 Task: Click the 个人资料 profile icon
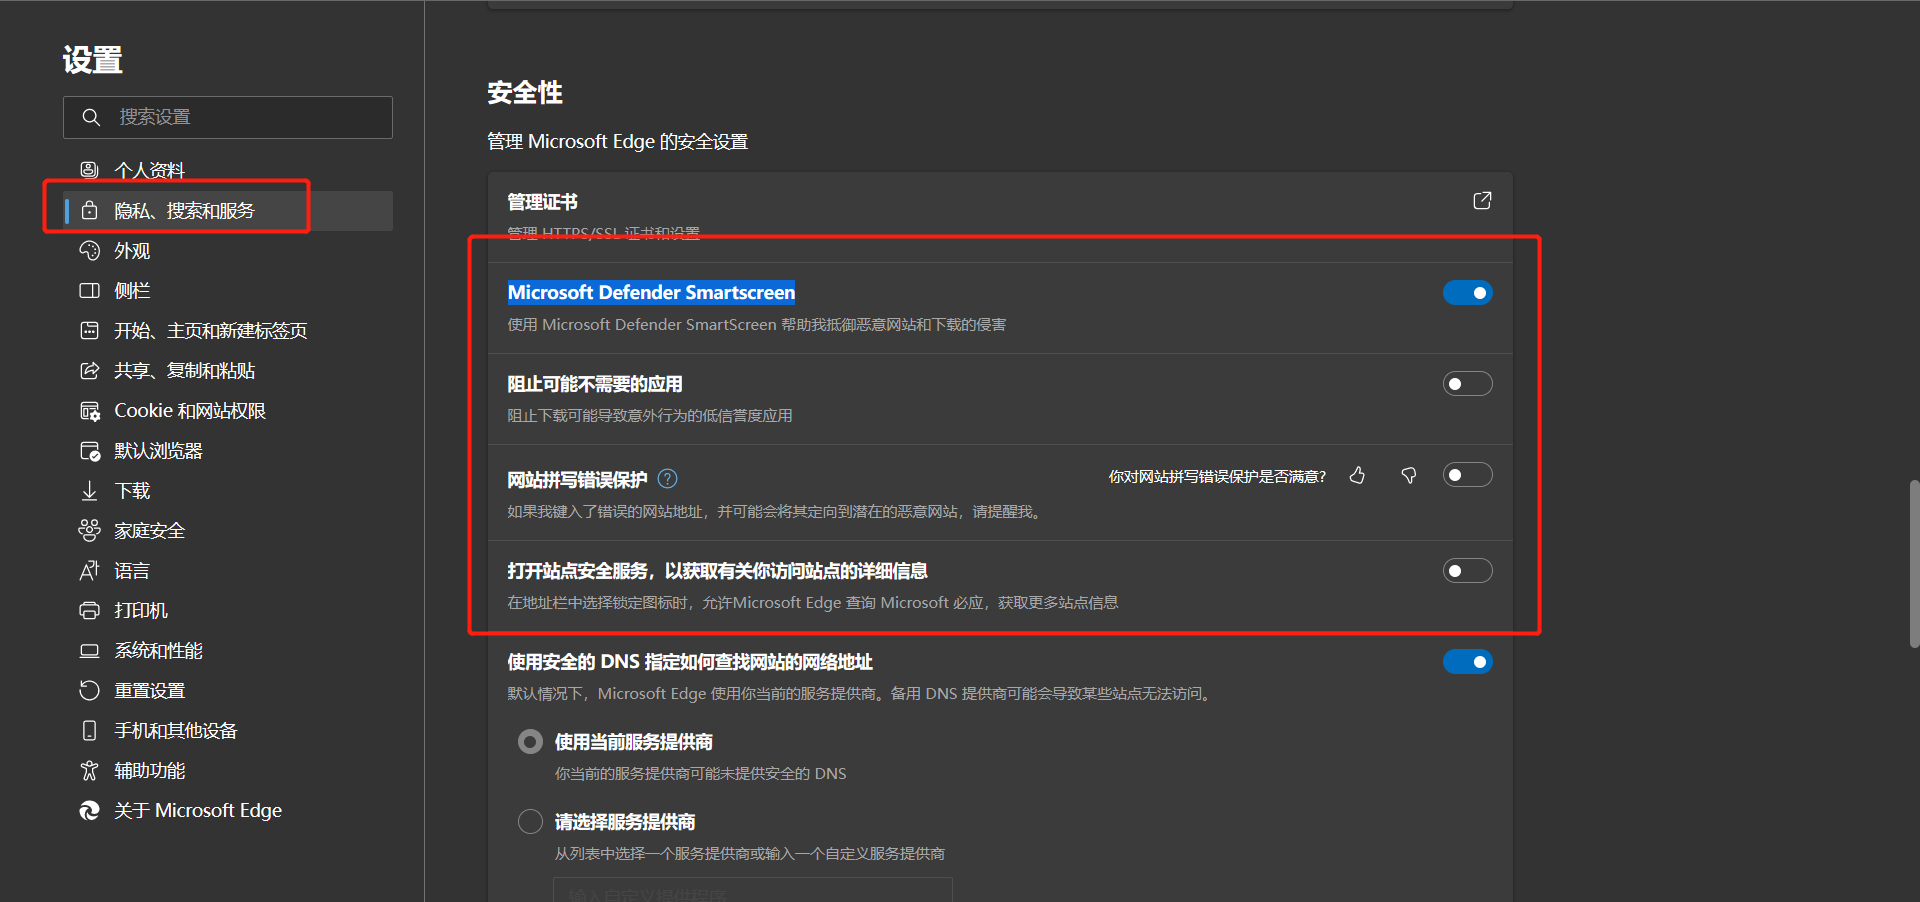(x=89, y=170)
